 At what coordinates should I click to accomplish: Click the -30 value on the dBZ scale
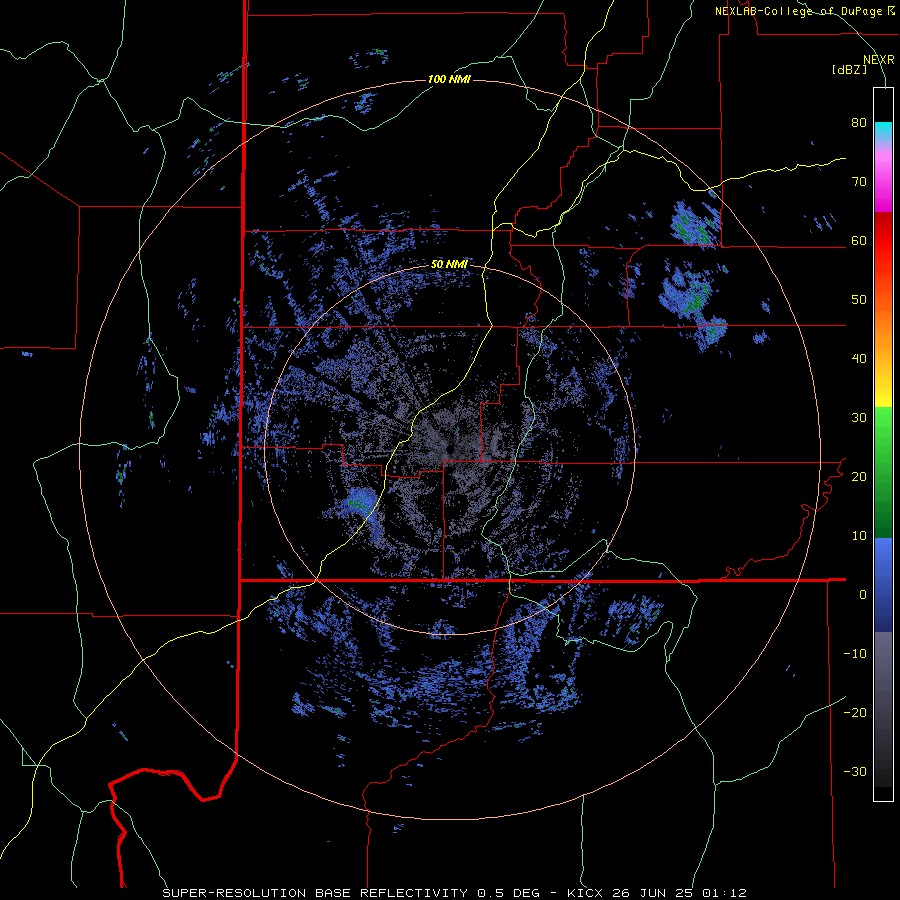tap(855, 771)
